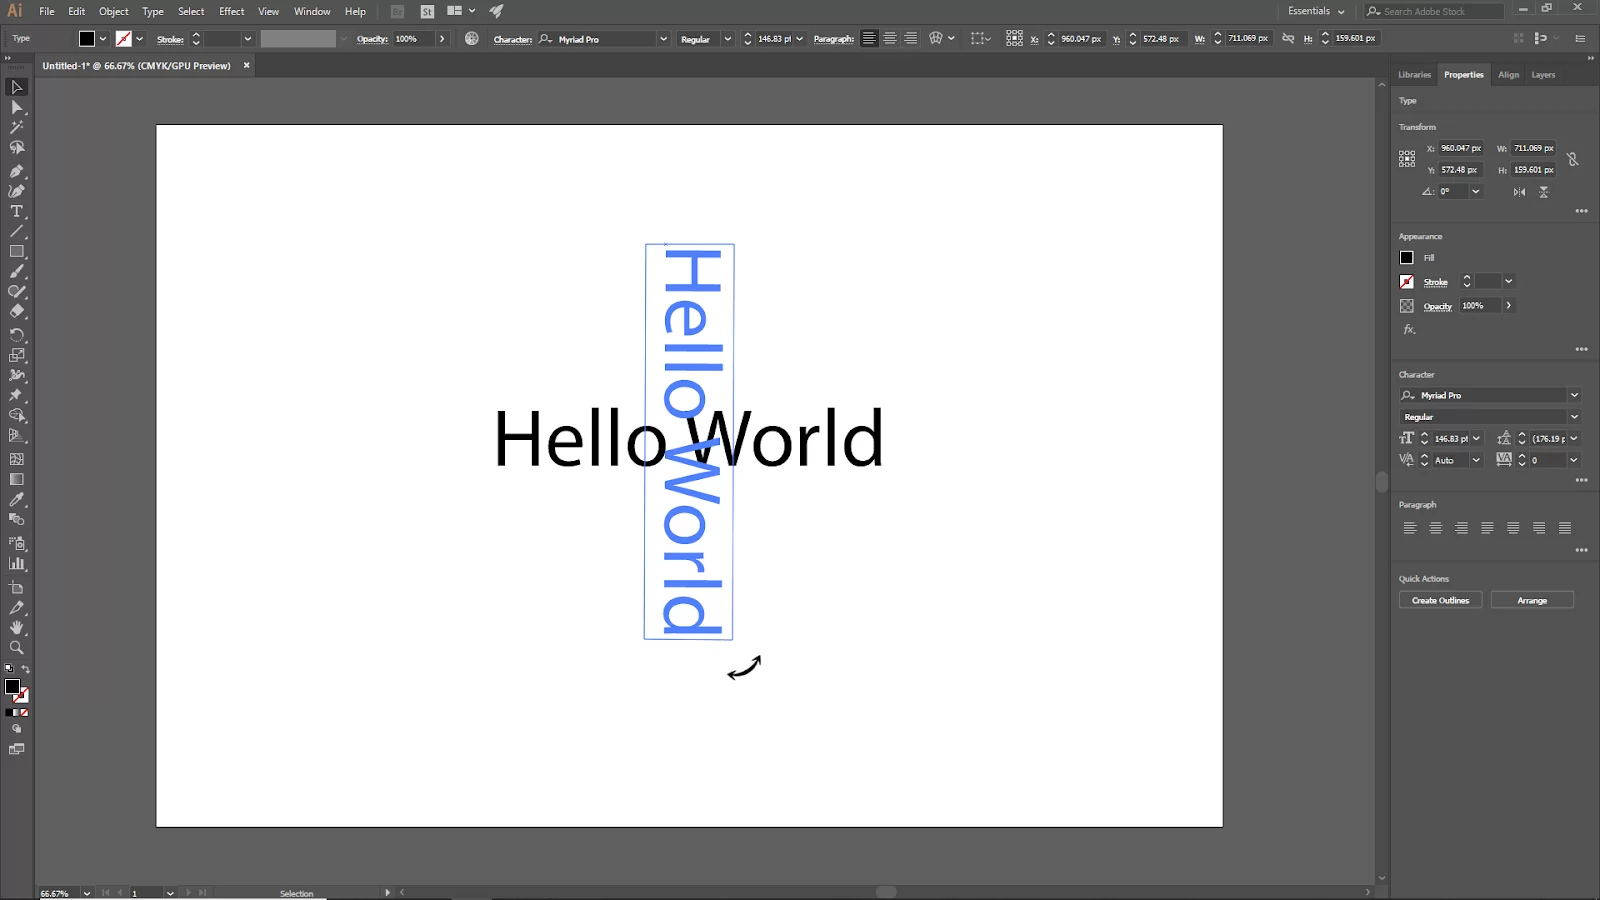This screenshot has height=900, width=1600.
Task: Open kerning Auto dropdown
Action: 1476,460
